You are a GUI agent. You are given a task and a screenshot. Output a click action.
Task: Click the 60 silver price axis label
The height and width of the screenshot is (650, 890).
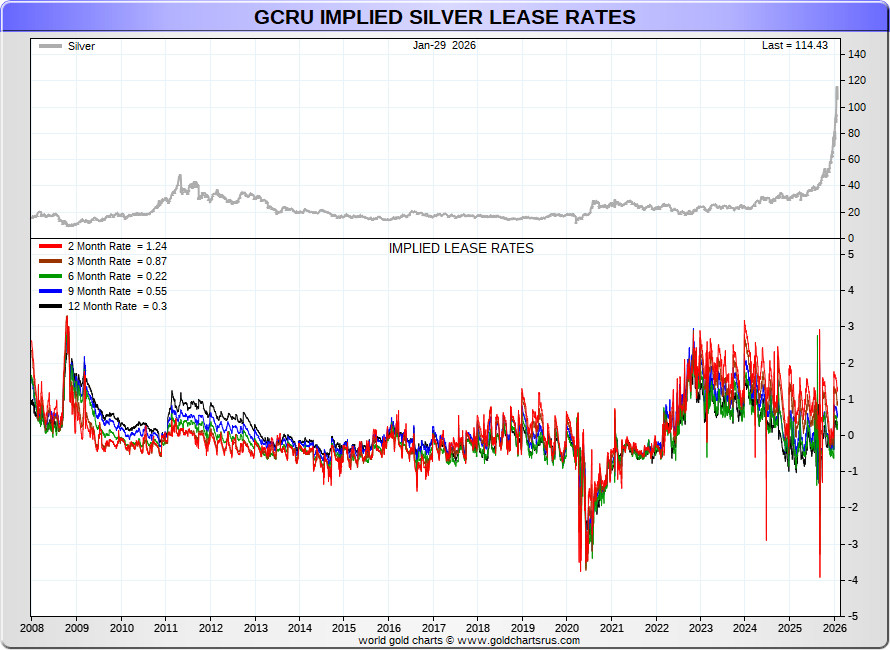pyautogui.click(x=854, y=160)
